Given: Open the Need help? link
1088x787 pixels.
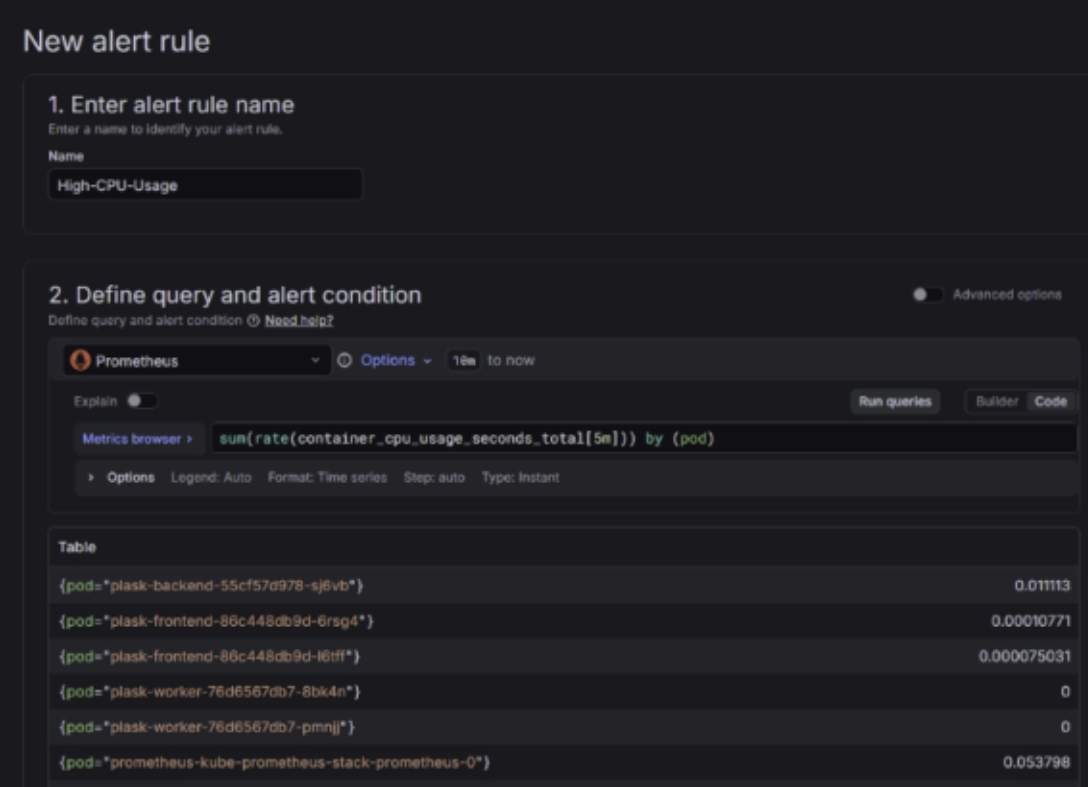Looking at the screenshot, I should pyautogui.click(x=298, y=320).
